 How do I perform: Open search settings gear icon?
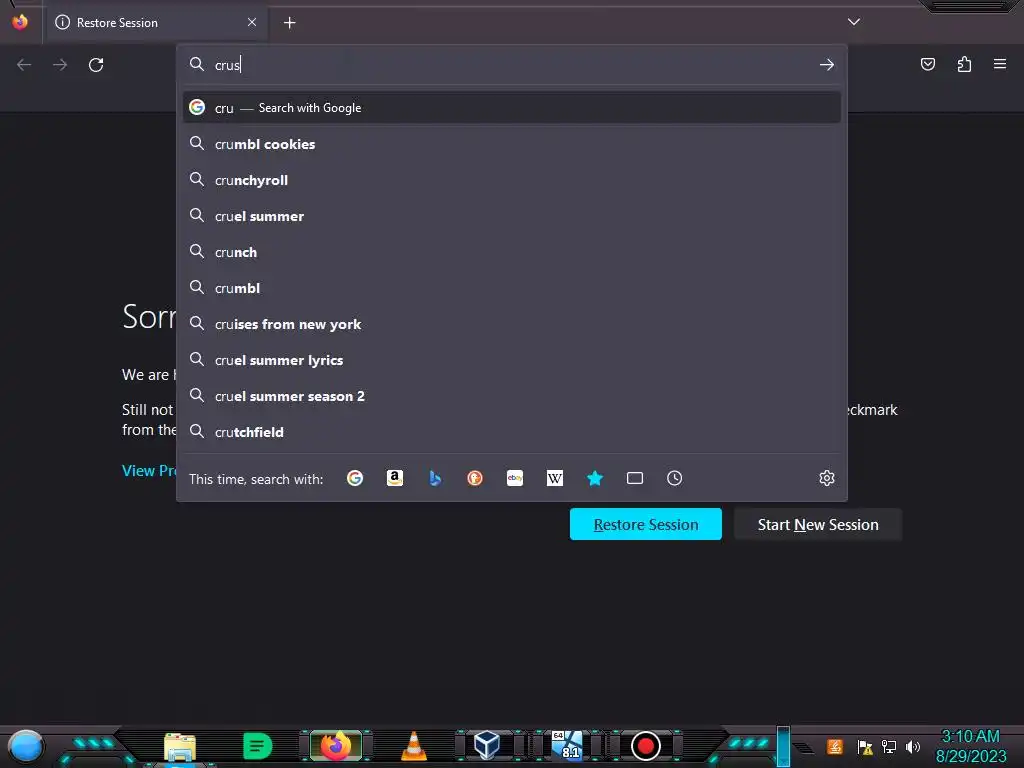tap(827, 478)
